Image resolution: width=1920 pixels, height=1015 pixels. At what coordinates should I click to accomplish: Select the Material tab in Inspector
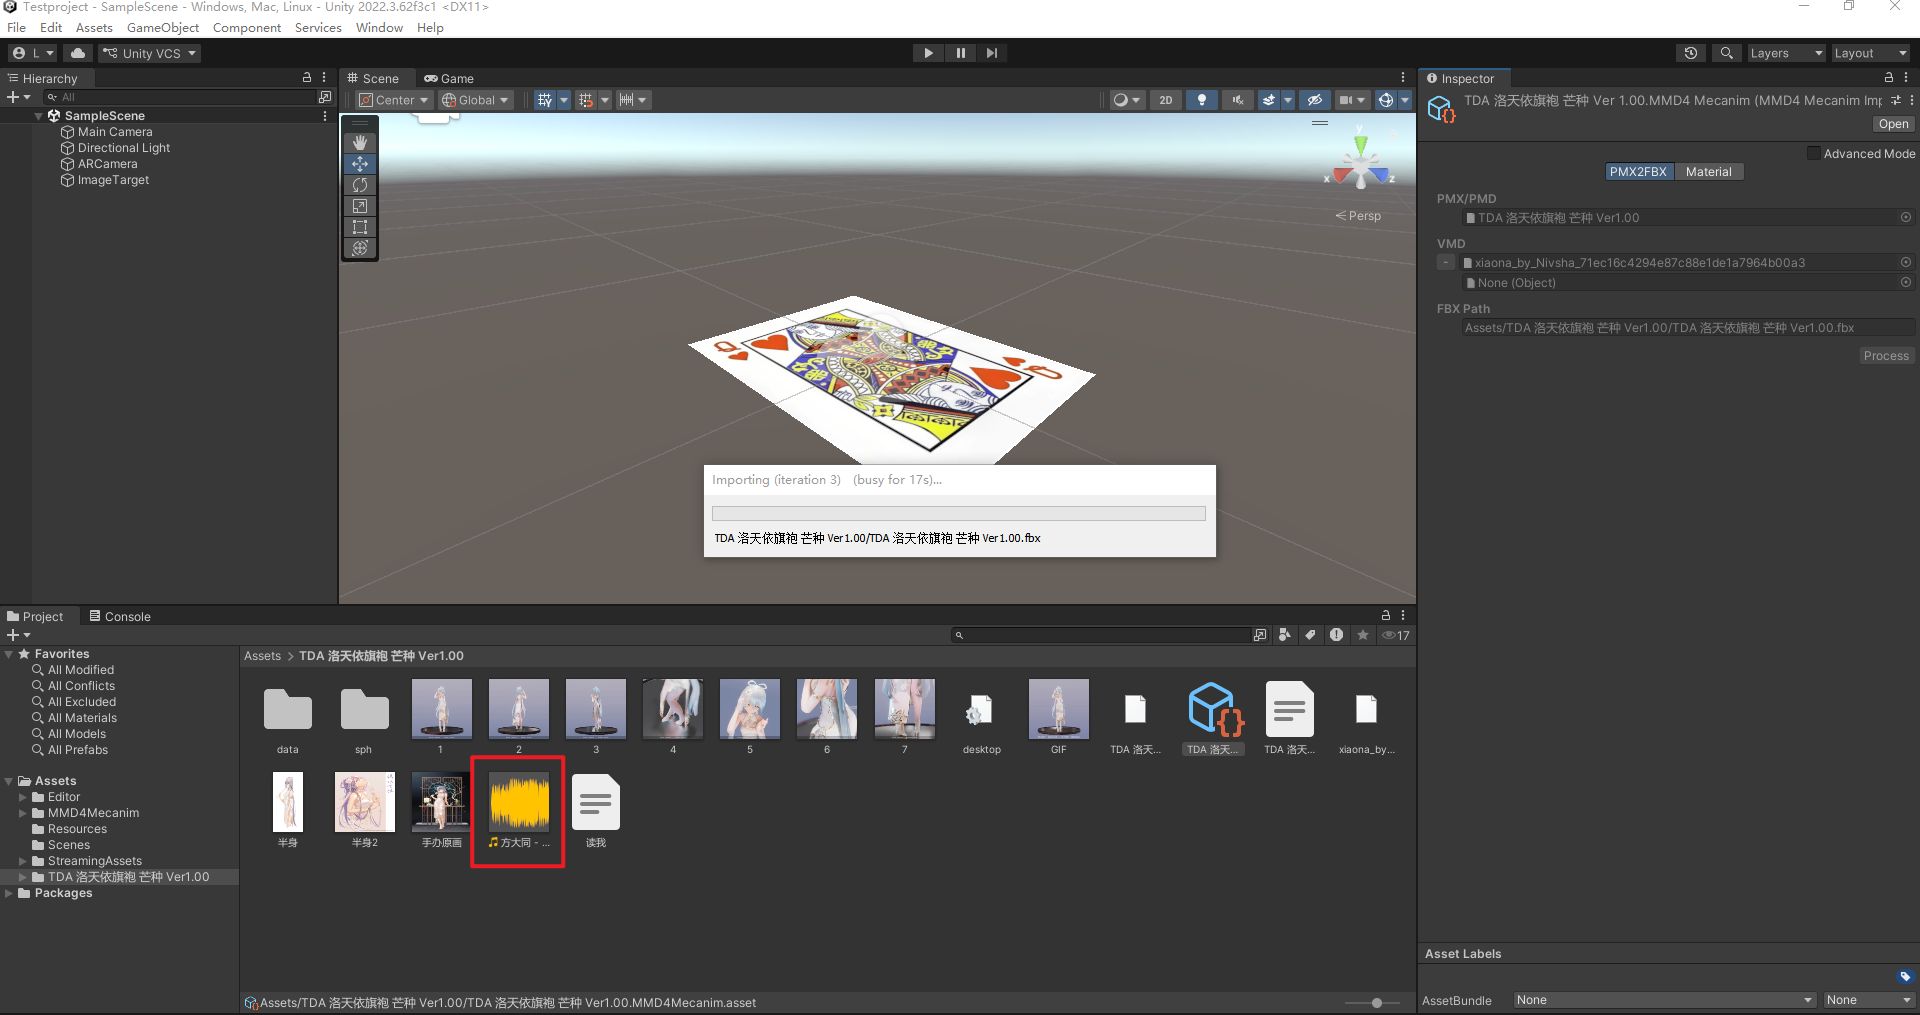[1708, 172]
